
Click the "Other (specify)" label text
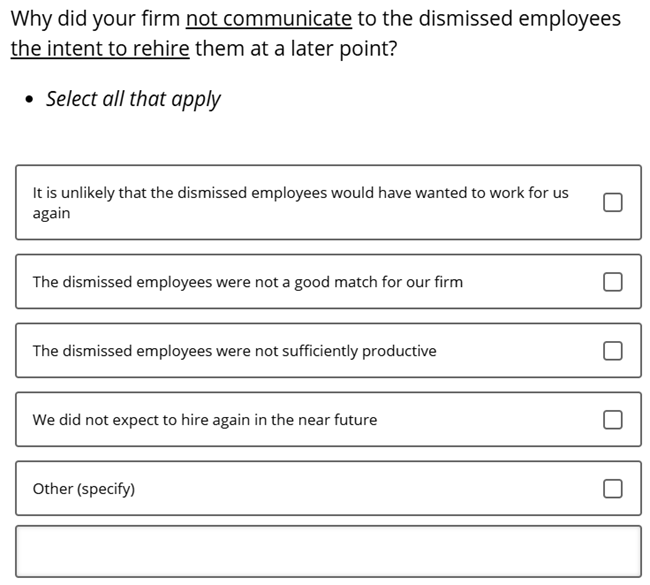(x=84, y=489)
